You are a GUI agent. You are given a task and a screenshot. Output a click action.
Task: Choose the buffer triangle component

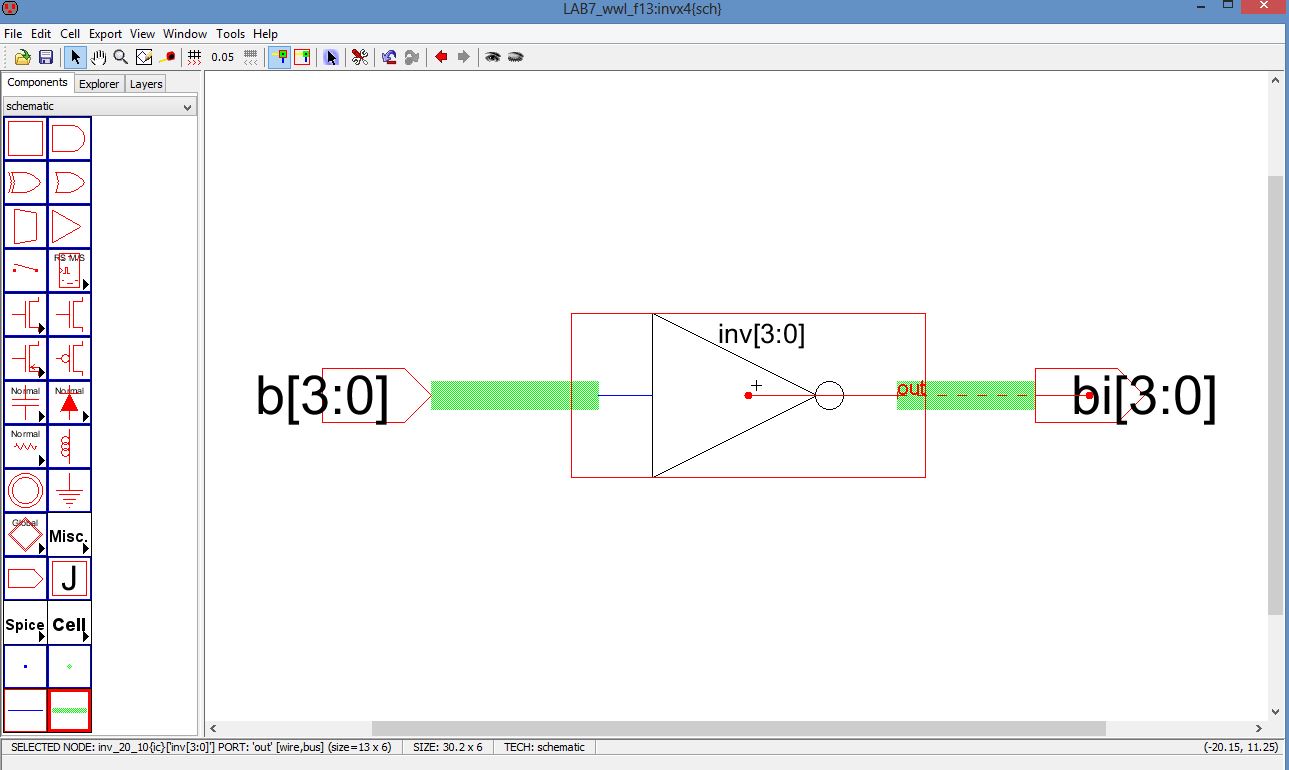pos(69,227)
